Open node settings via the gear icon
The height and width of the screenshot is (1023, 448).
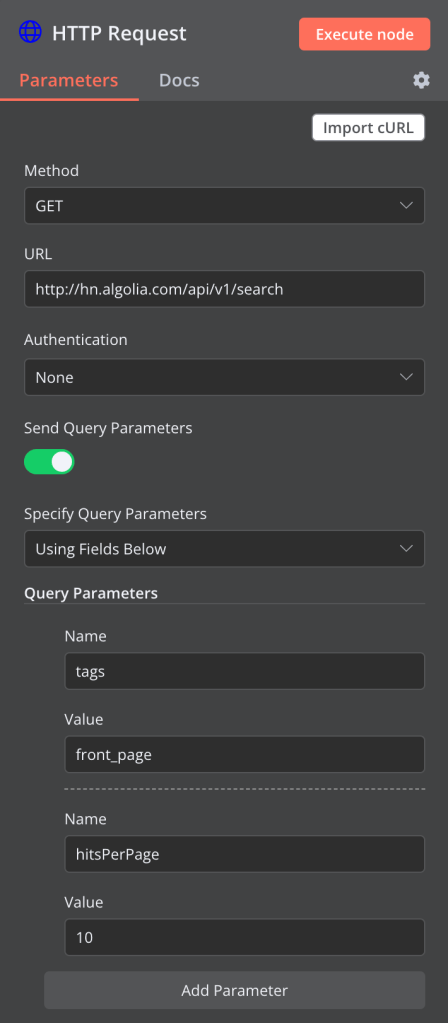click(421, 80)
